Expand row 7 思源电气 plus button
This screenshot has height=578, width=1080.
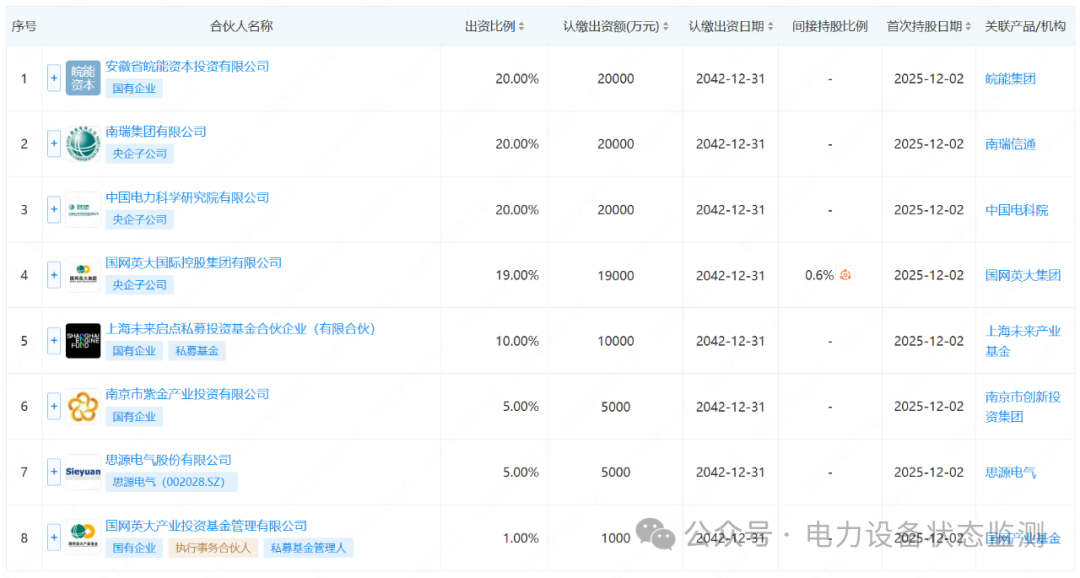(54, 472)
